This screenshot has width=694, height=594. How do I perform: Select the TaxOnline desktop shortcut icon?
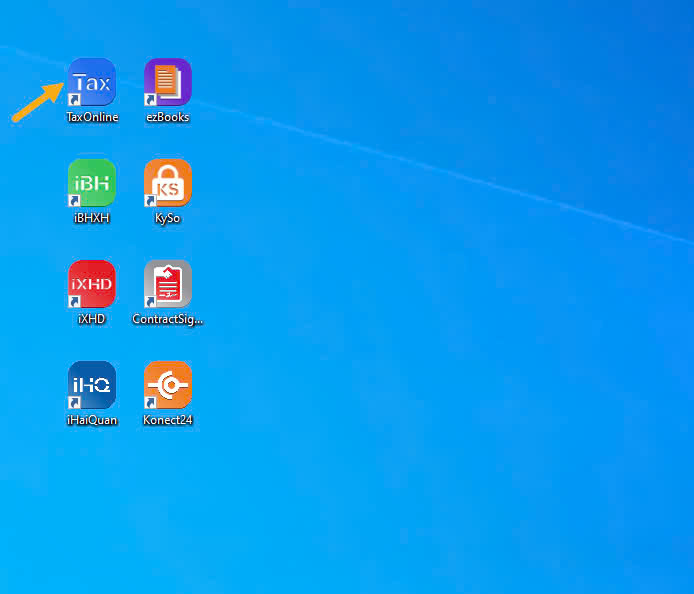(x=92, y=82)
